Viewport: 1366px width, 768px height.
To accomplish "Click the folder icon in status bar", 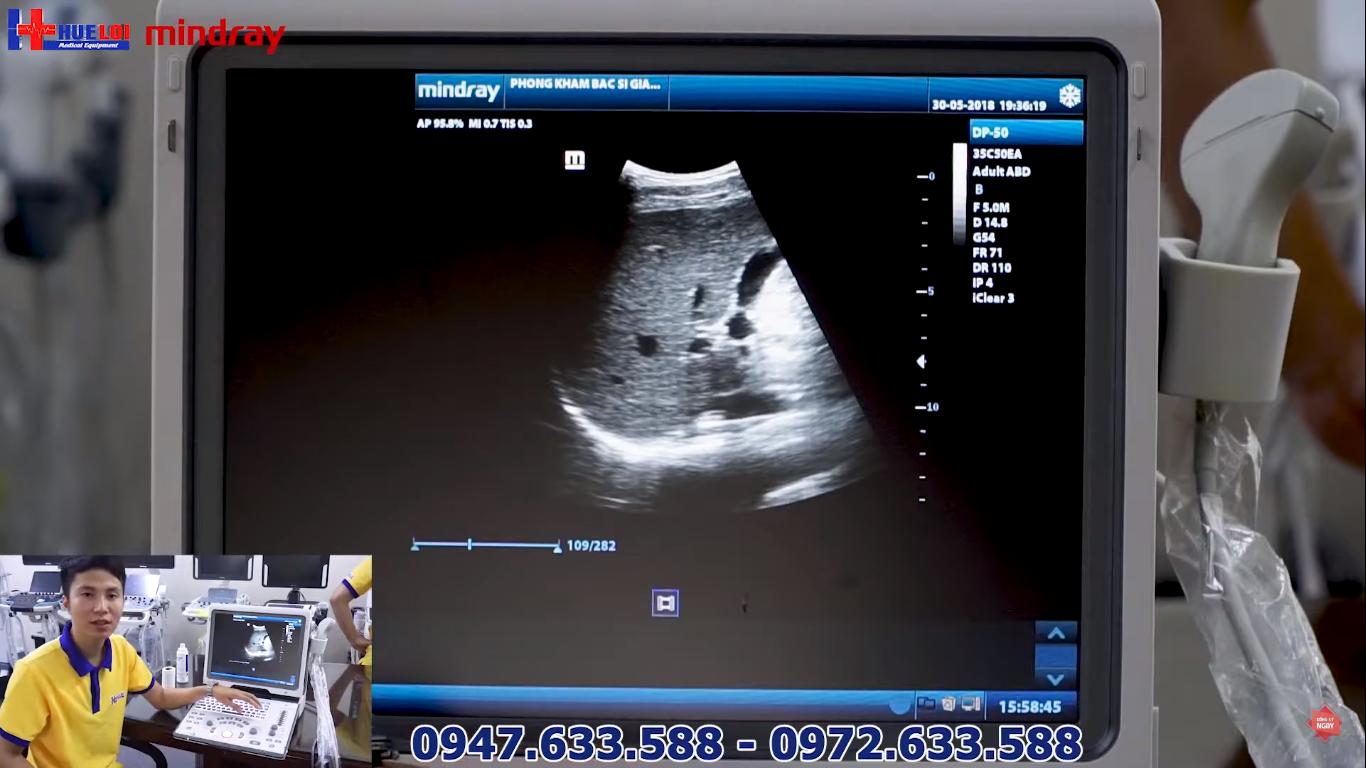I will pos(926,705).
